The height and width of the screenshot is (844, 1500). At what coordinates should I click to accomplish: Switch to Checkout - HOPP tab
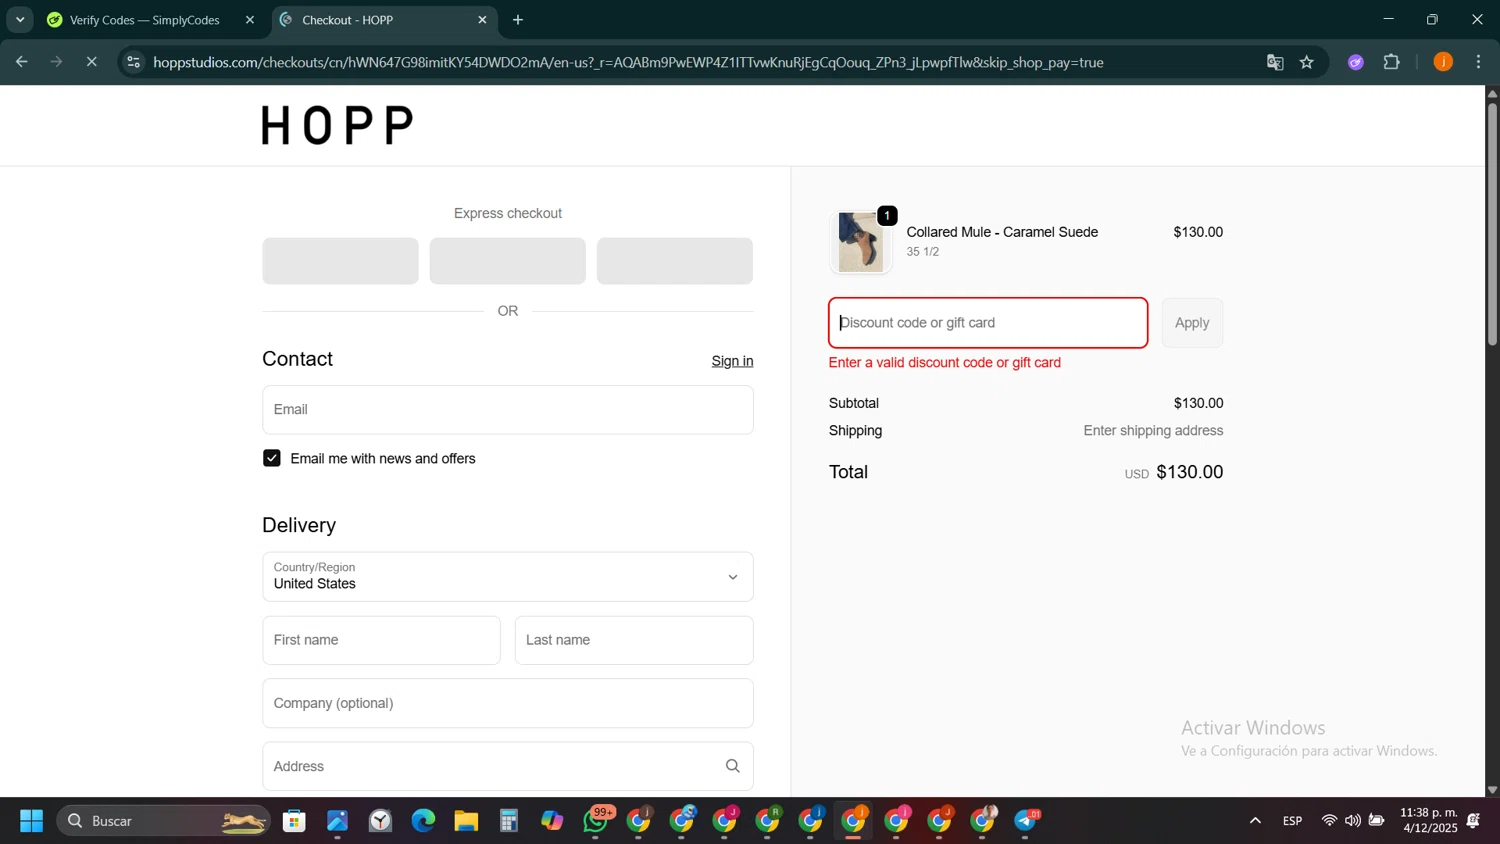384,20
